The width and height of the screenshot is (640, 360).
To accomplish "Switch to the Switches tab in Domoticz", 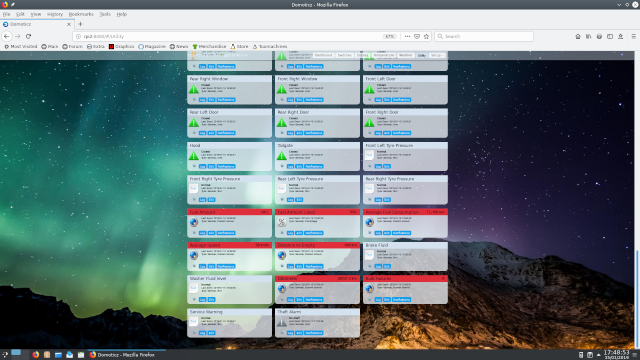I will [x=344, y=55].
